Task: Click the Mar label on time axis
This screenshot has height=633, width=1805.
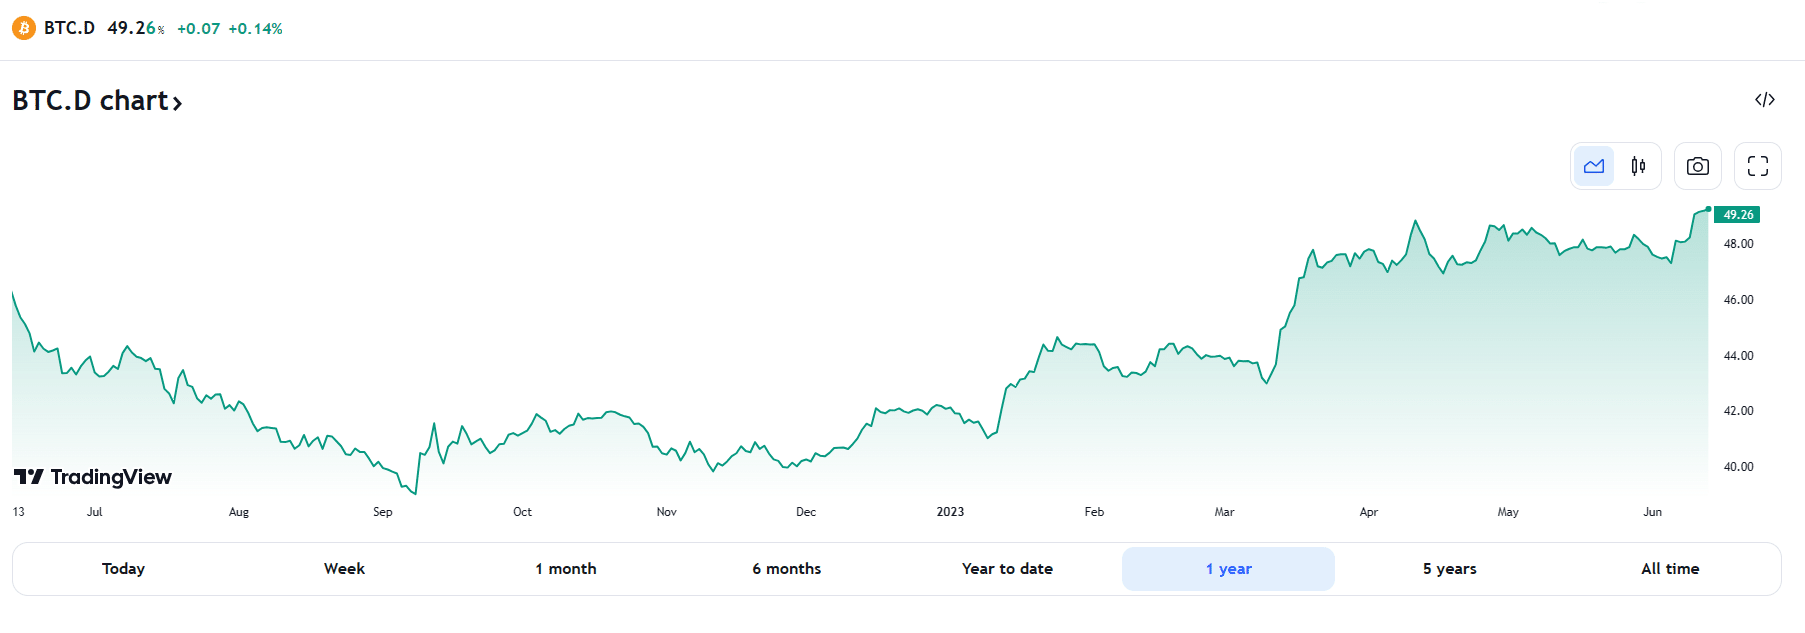Action: (x=1224, y=512)
